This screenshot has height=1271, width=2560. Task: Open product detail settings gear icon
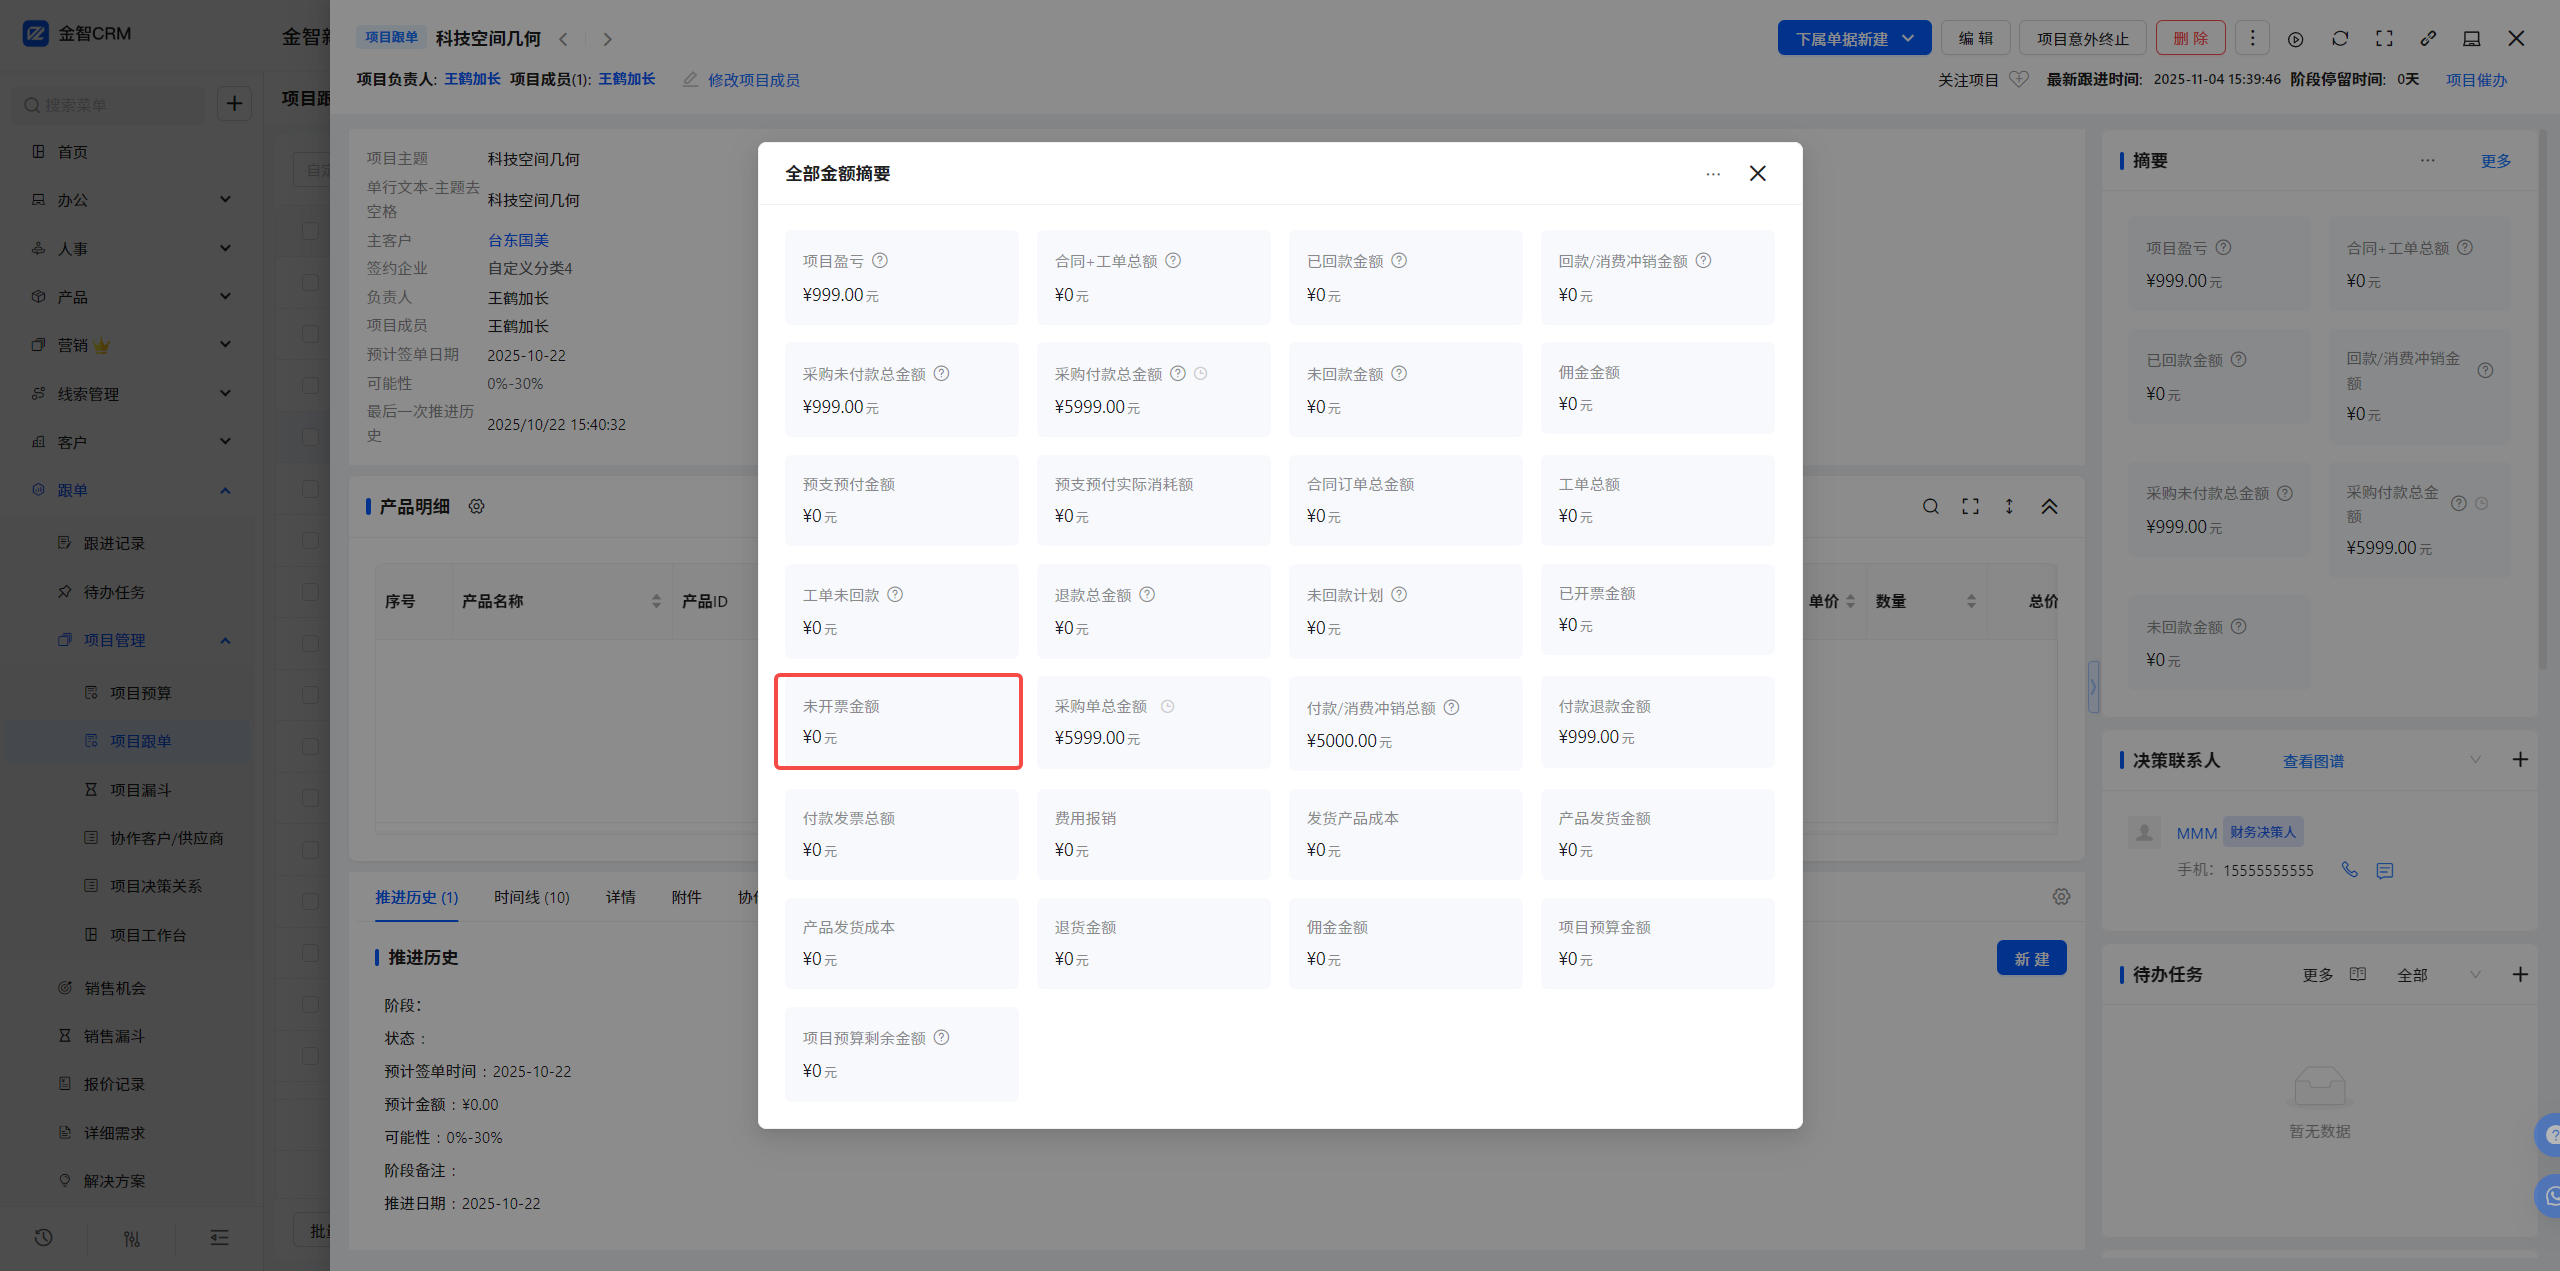point(477,507)
